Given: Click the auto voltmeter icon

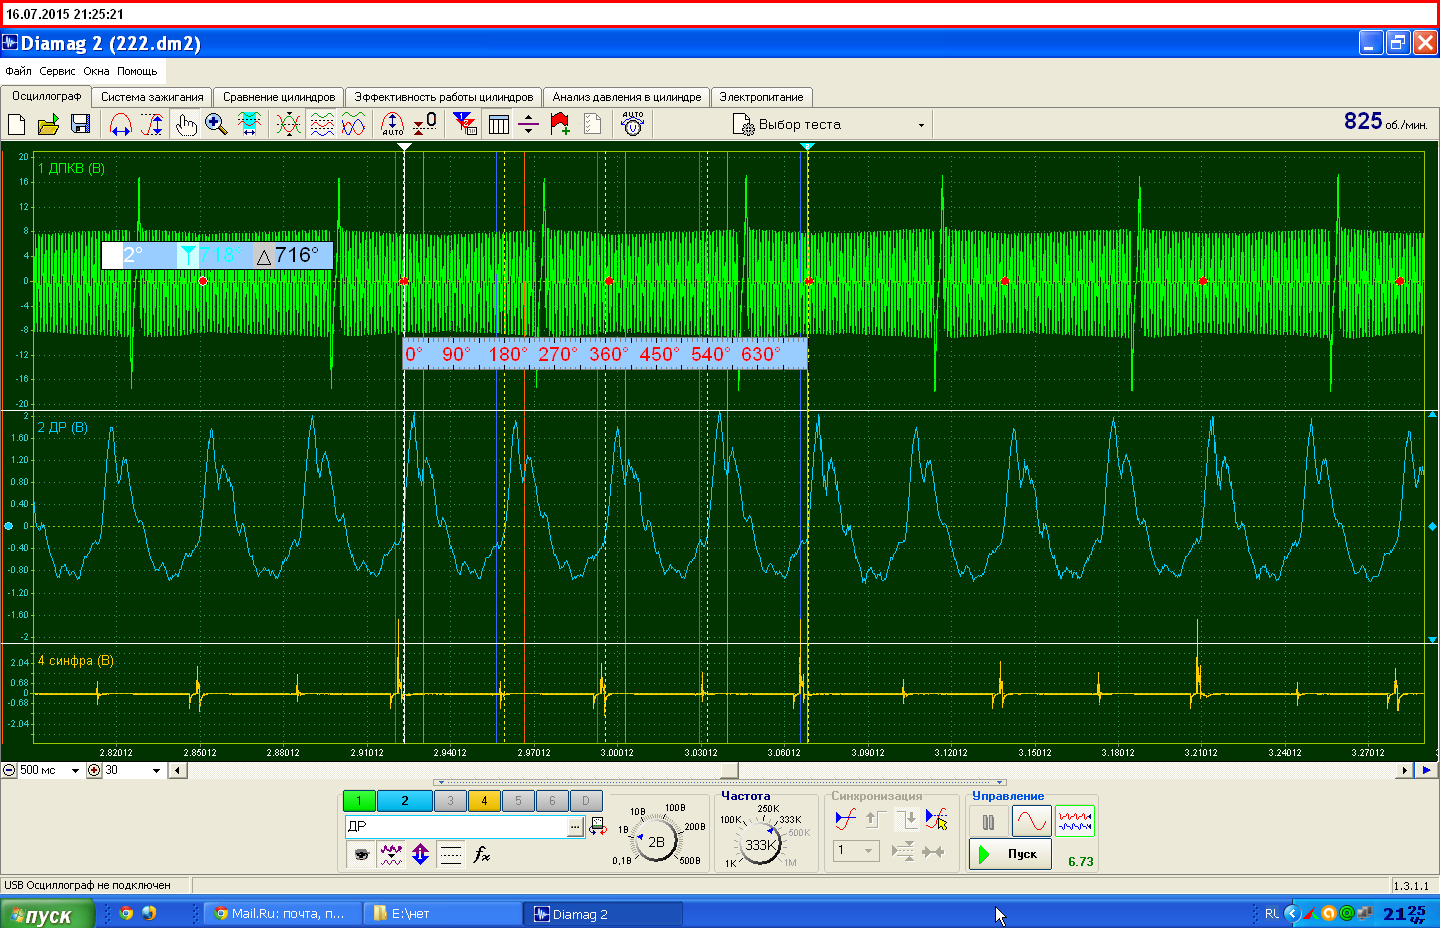Looking at the screenshot, I should coord(632,124).
